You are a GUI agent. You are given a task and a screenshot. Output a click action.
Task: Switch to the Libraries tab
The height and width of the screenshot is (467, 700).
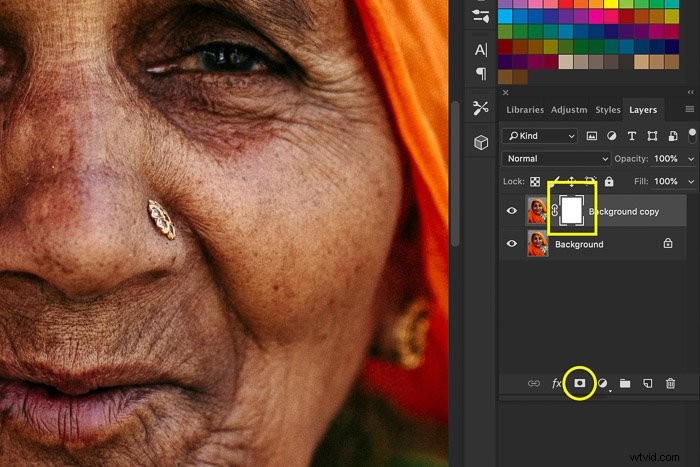525,110
